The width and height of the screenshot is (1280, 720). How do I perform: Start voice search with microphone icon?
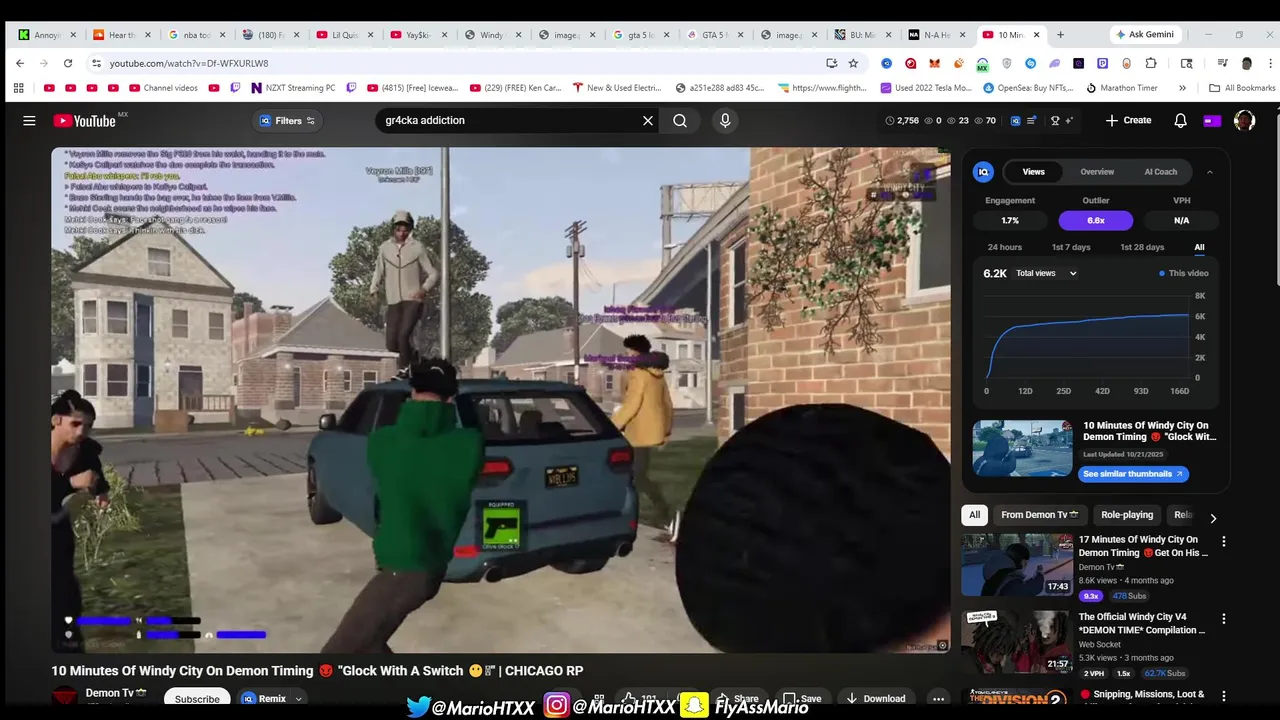[725, 120]
